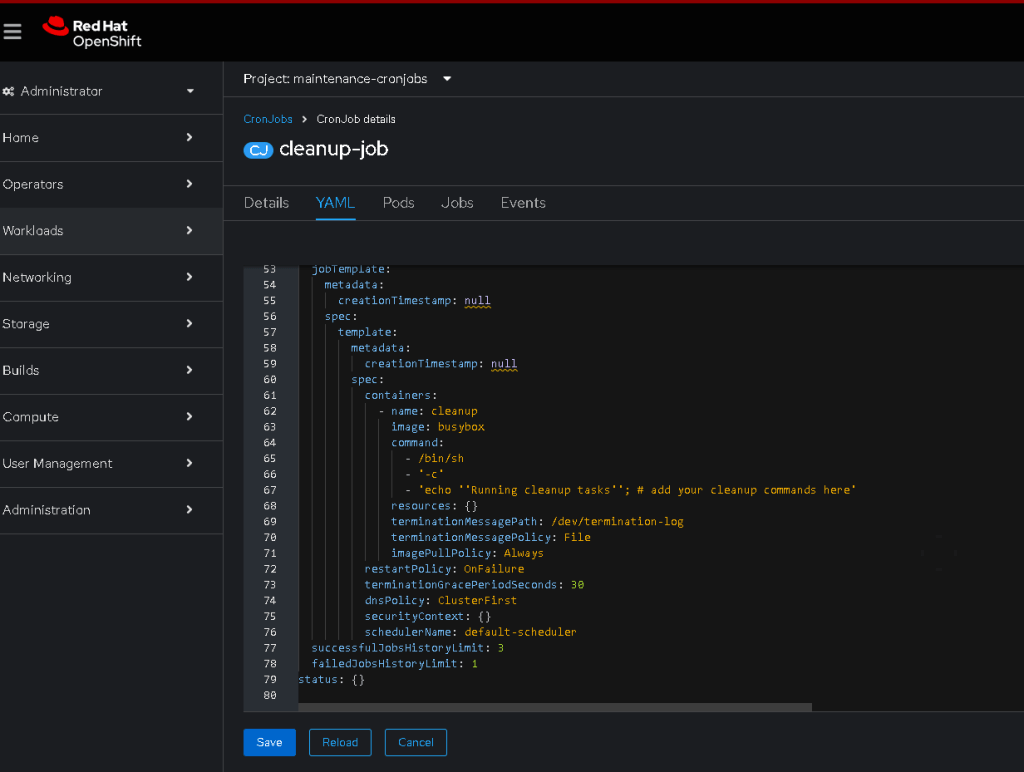This screenshot has width=1024, height=772.
Task: Open the hamburger navigation menu
Action: 12,31
